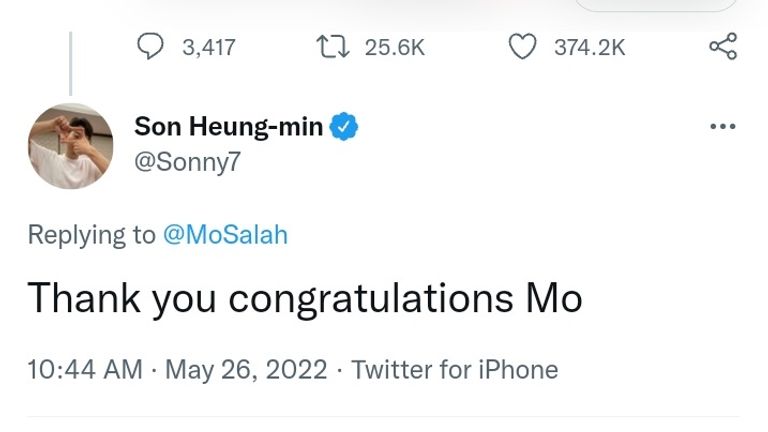
Task: Open the share icon menu
Action: coord(722,46)
